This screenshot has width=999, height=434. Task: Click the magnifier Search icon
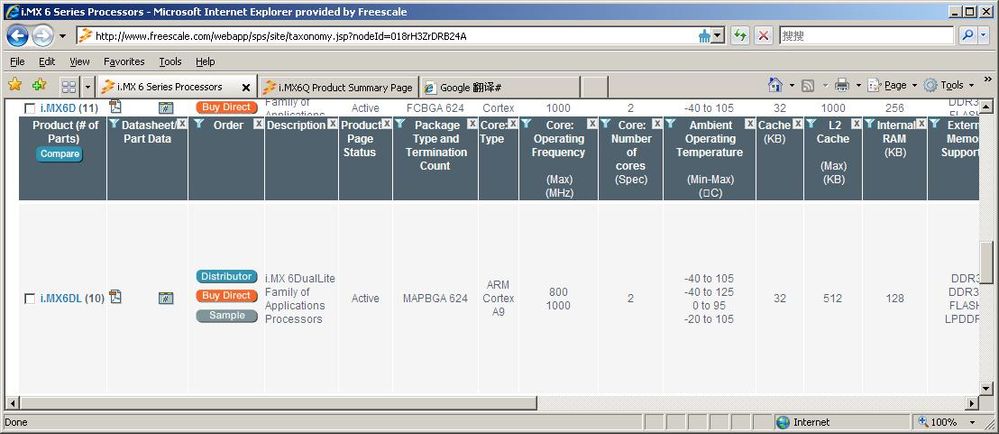[967, 36]
